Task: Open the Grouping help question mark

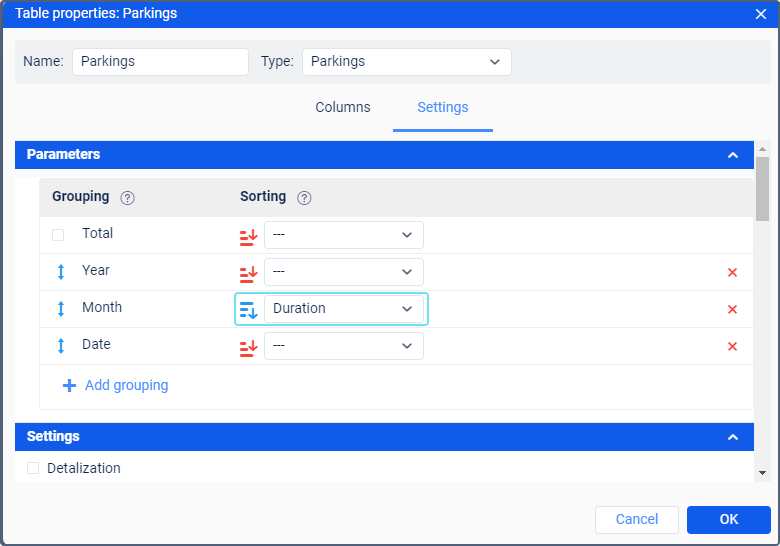Action: click(x=127, y=198)
